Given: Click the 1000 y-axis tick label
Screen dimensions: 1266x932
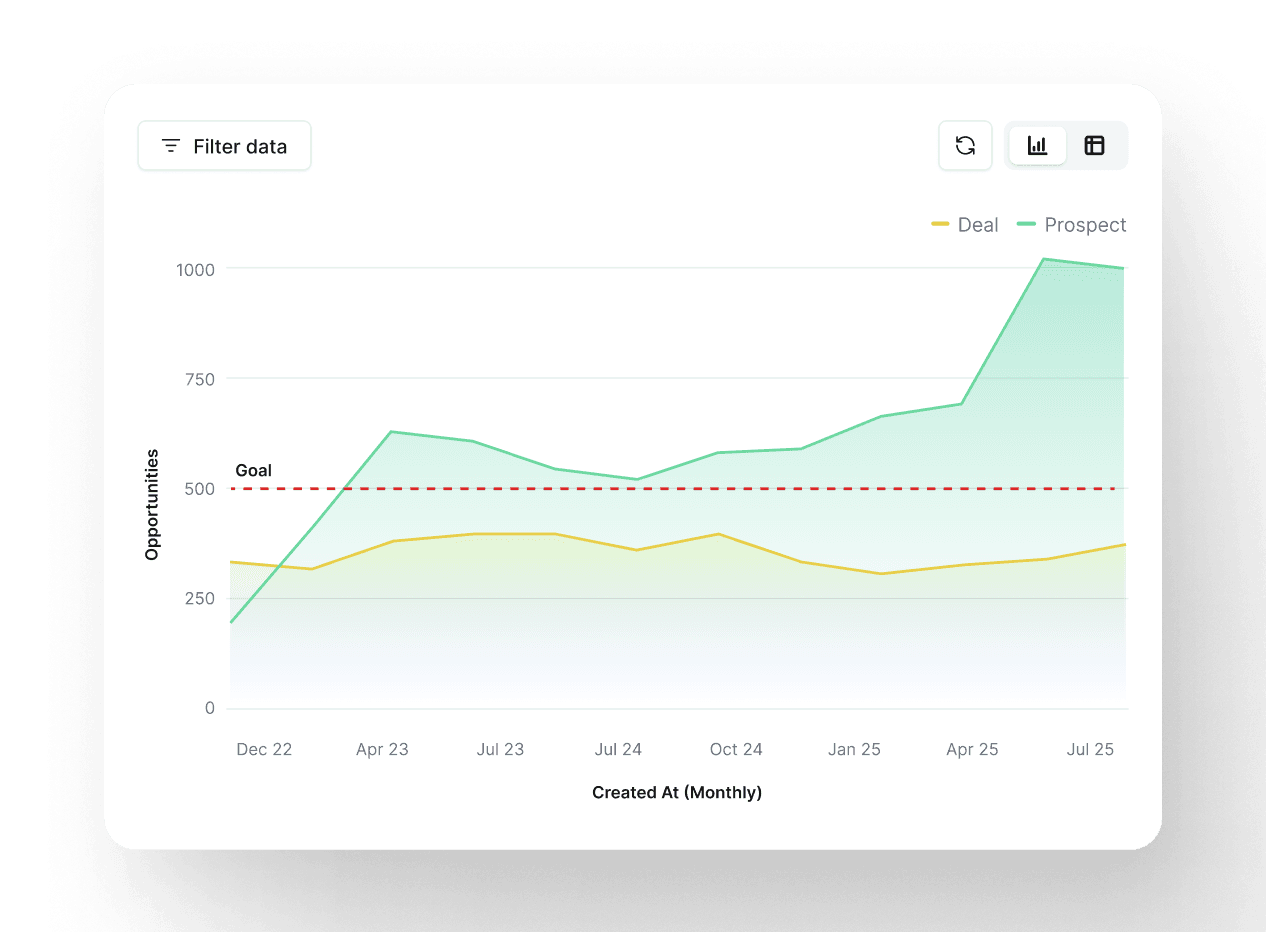Looking at the screenshot, I should tap(195, 269).
